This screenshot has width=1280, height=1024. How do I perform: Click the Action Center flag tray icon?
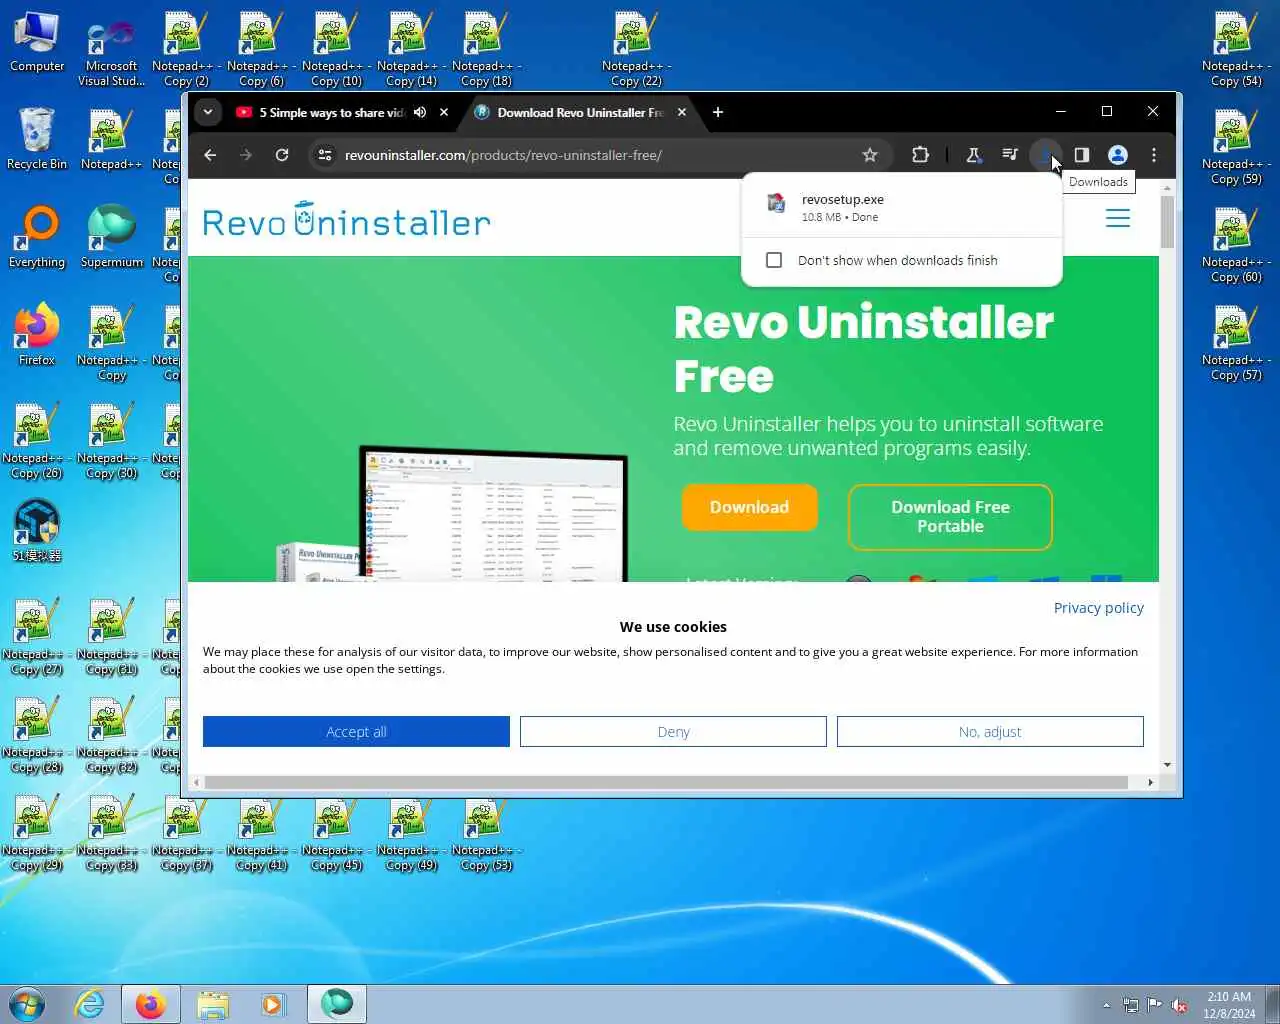click(x=1155, y=1005)
